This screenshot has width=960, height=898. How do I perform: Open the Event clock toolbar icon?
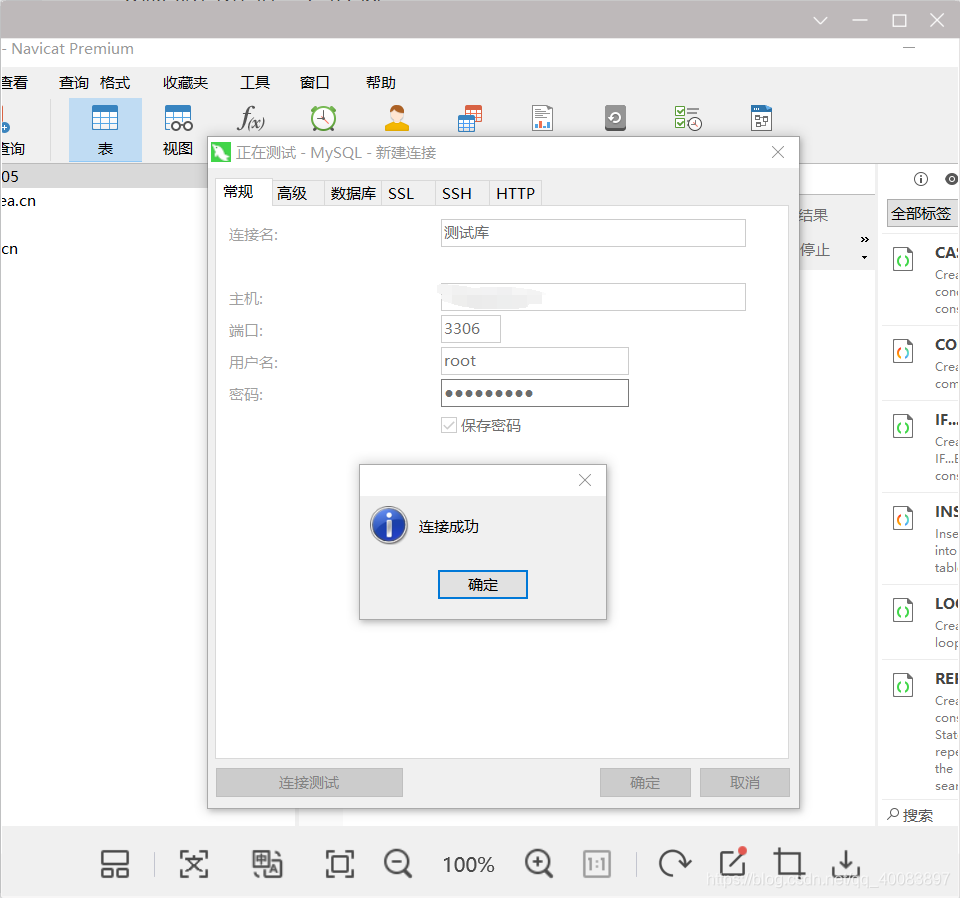323,118
